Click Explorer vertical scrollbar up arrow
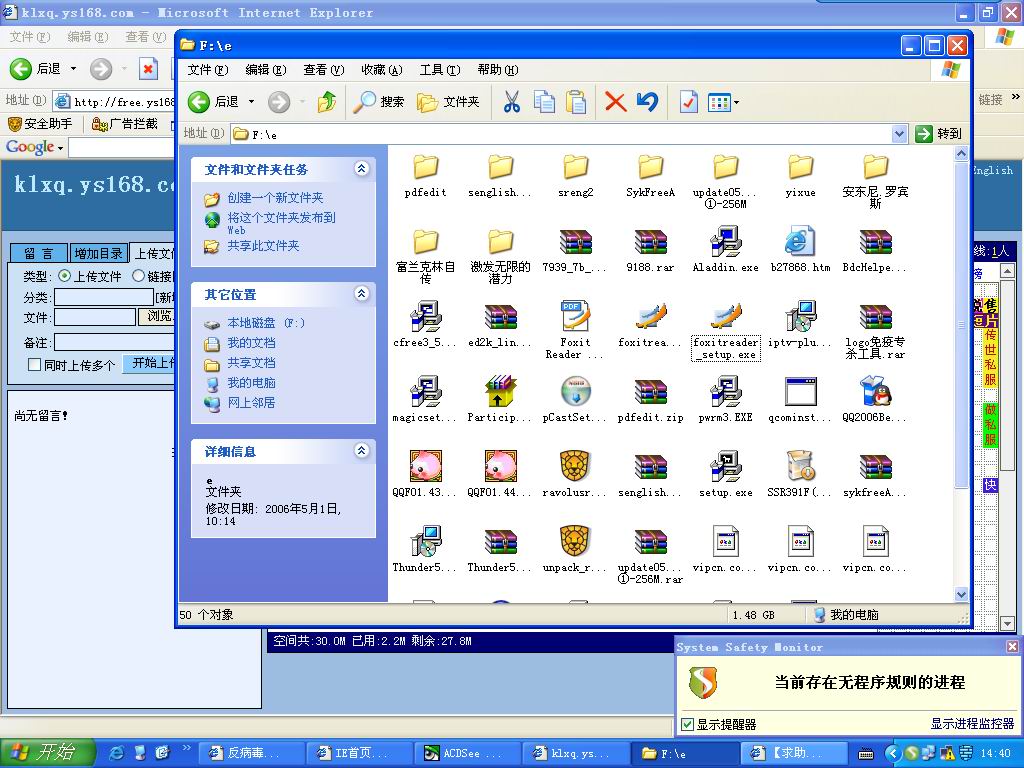The height and width of the screenshot is (768, 1024). pos(961,153)
